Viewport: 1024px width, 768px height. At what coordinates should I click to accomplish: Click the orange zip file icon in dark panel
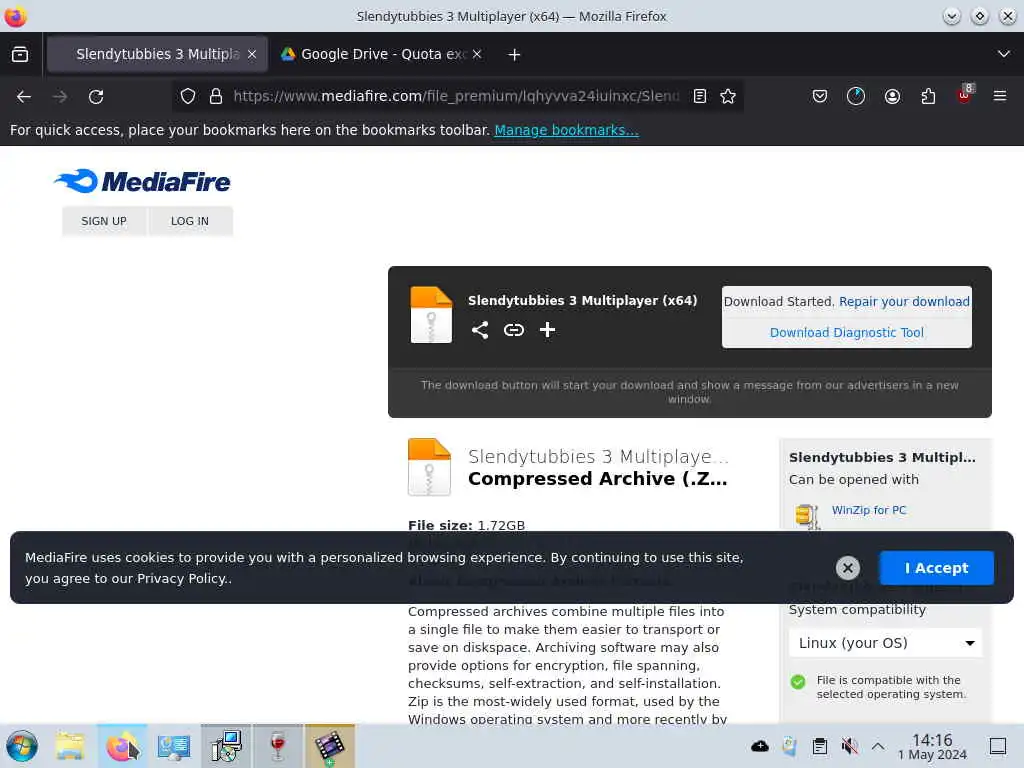click(x=431, y=315)
